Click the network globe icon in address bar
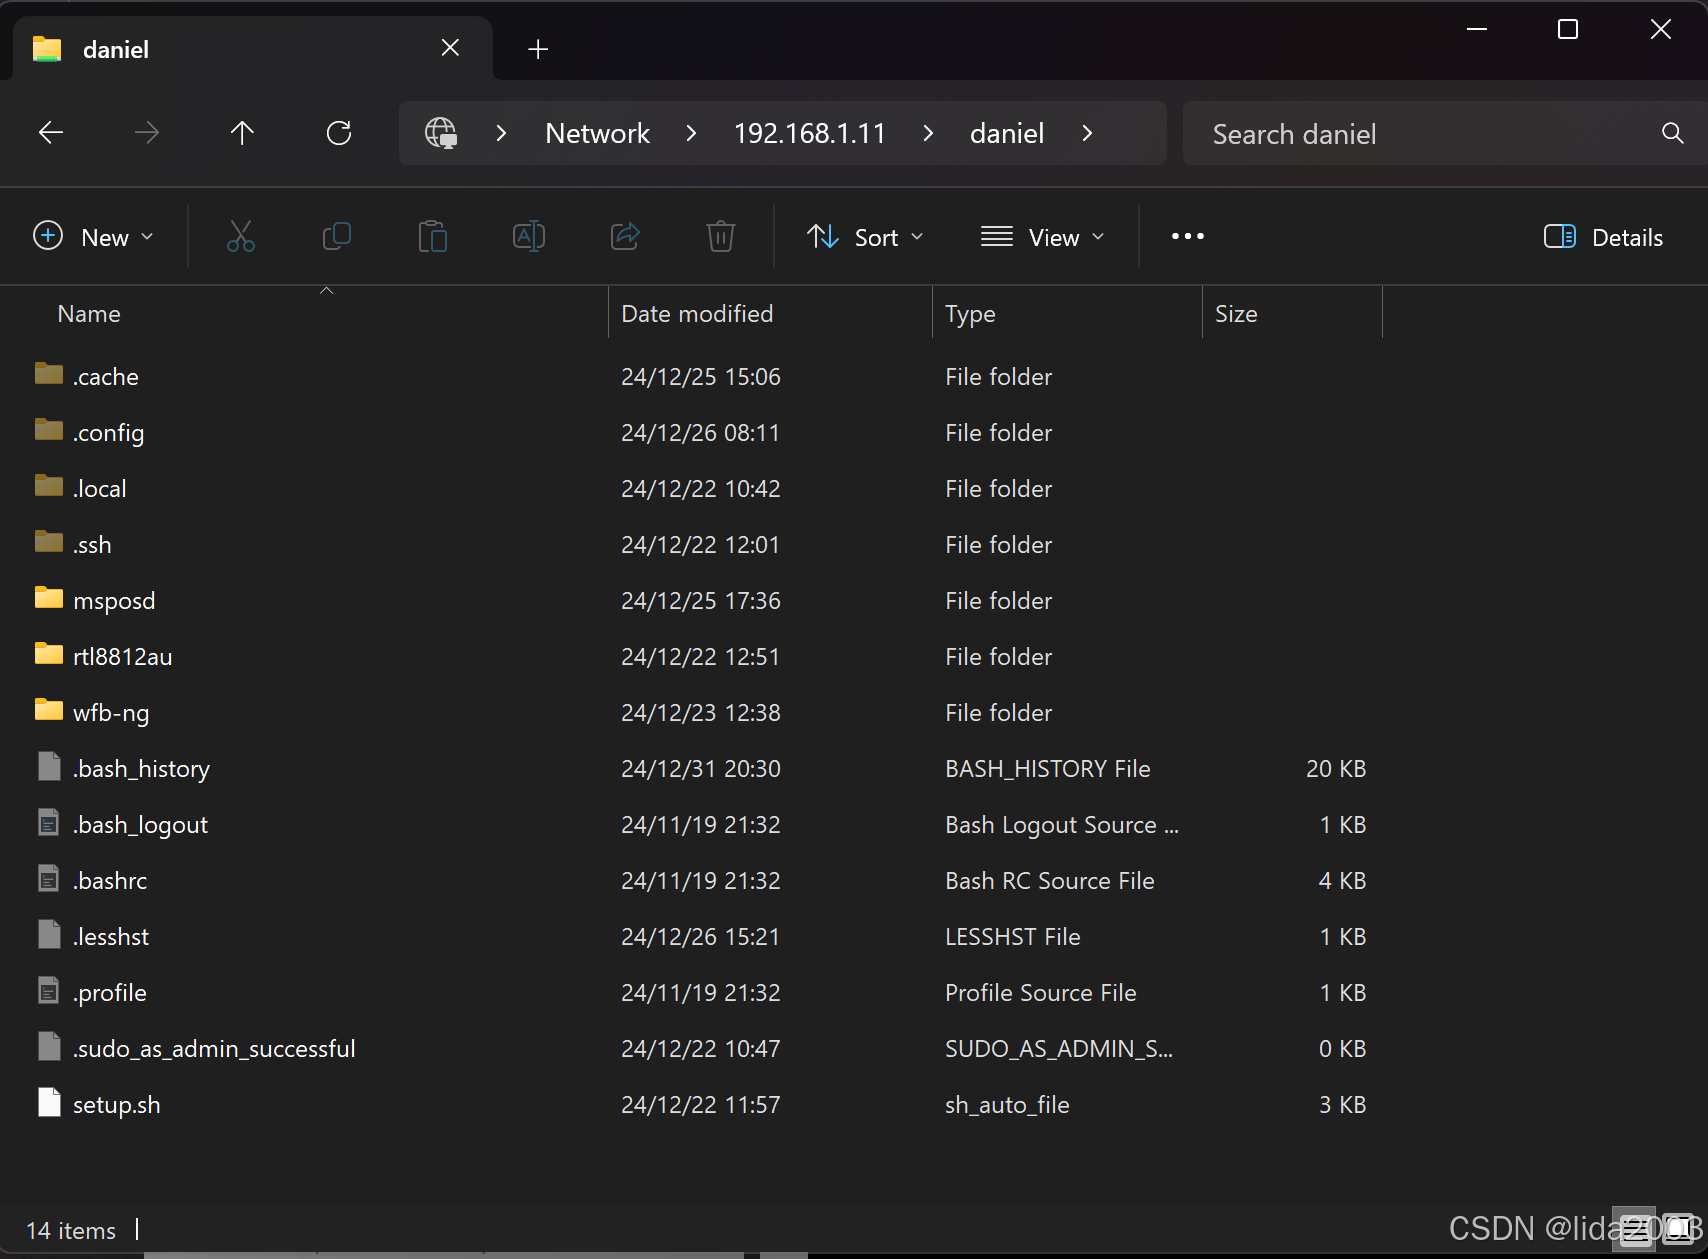The width and height of the screenshot is (1708, 1259). point(441,133)
